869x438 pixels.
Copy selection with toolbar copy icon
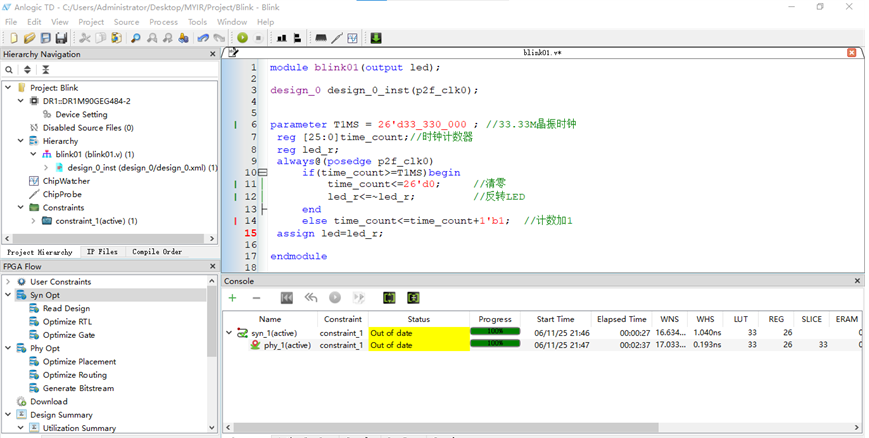click(100, 38)
